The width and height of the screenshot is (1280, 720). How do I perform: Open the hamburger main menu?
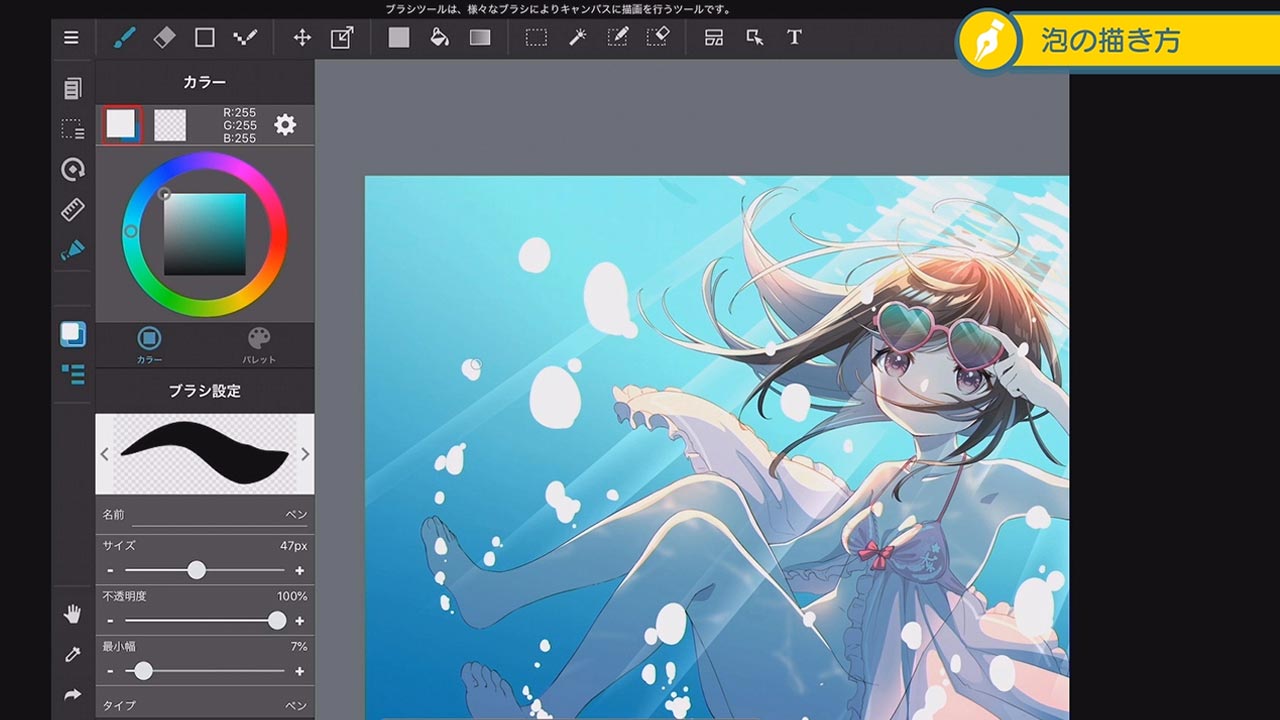tap(71, 38)
